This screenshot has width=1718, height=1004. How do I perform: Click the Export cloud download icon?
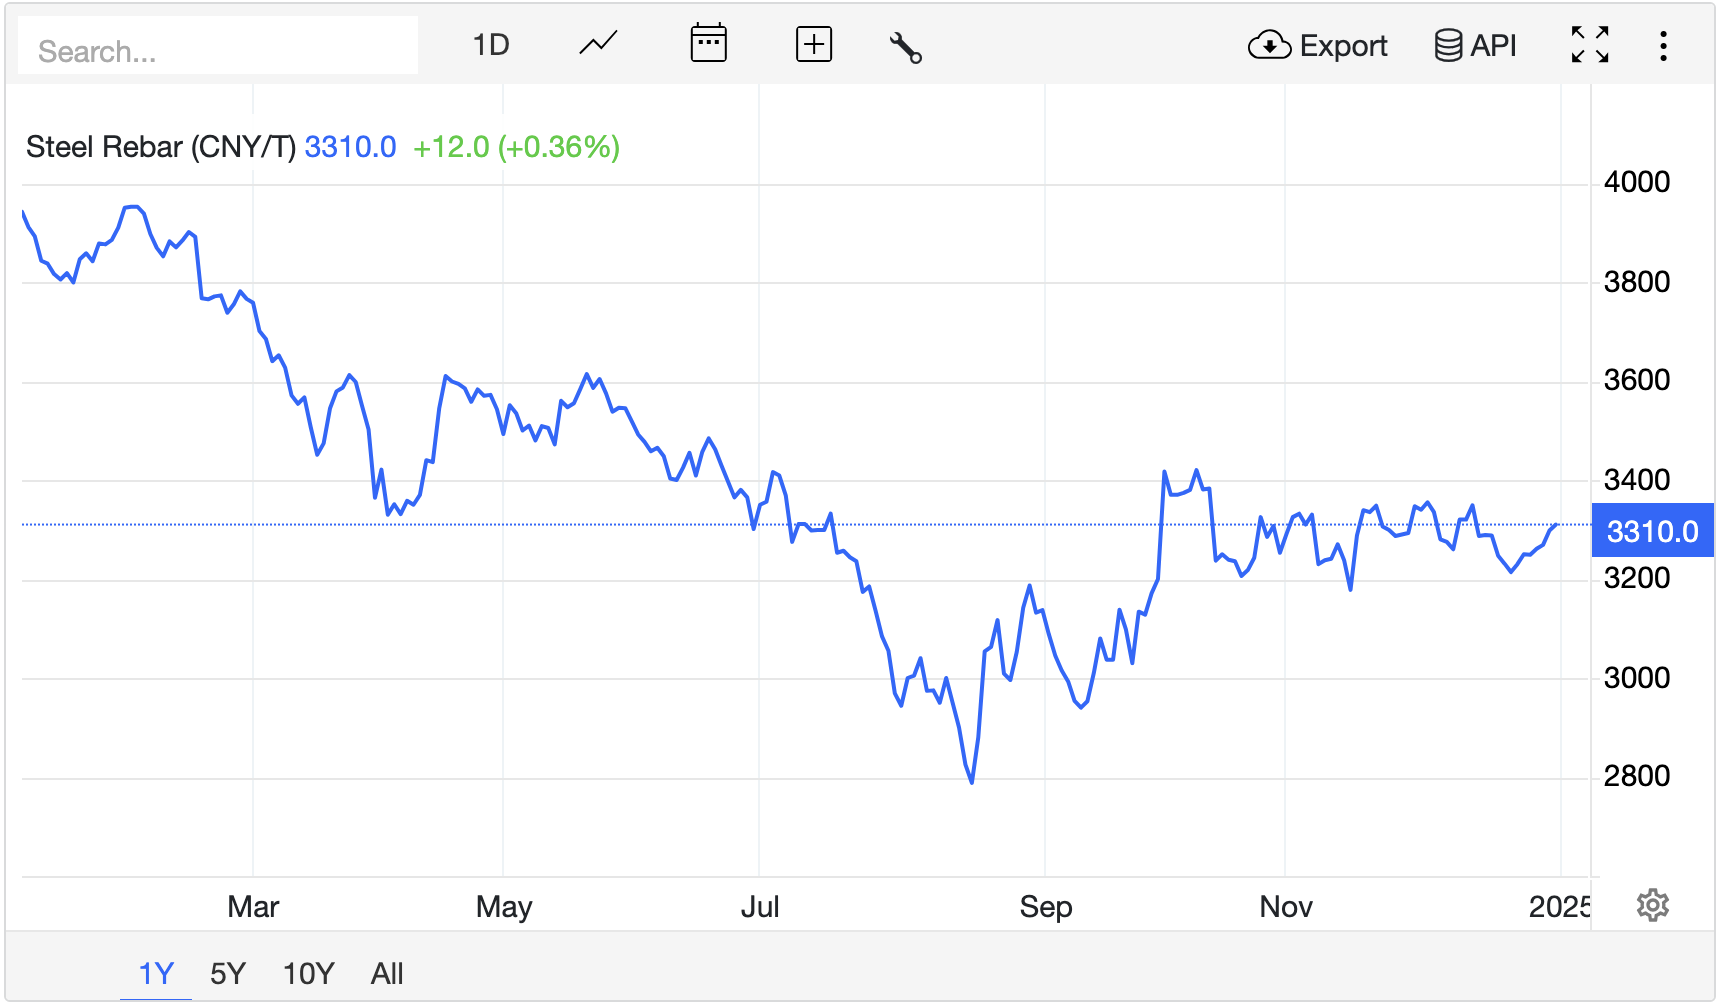click(x=1269, y=46)
